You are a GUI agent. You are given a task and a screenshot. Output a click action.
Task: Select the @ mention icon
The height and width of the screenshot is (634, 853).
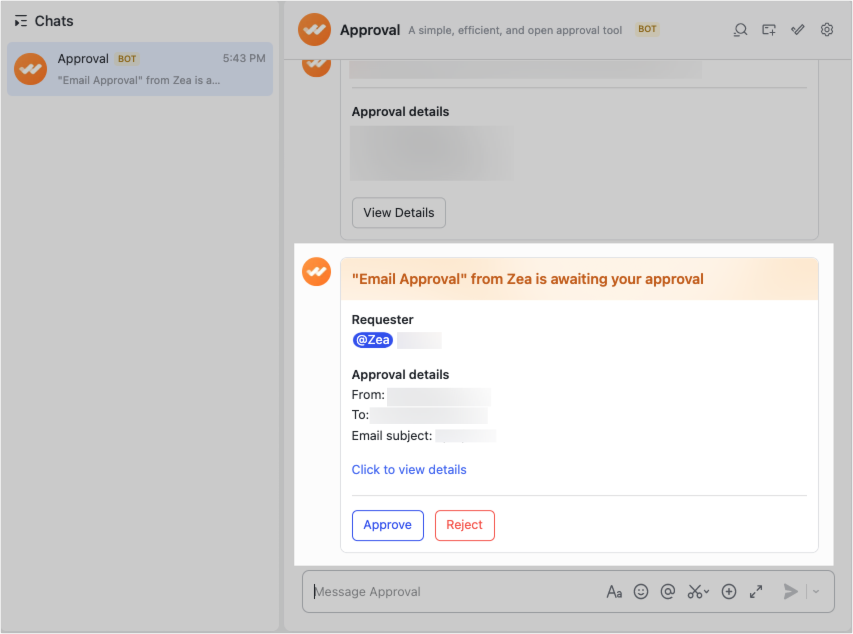(667, 591)
